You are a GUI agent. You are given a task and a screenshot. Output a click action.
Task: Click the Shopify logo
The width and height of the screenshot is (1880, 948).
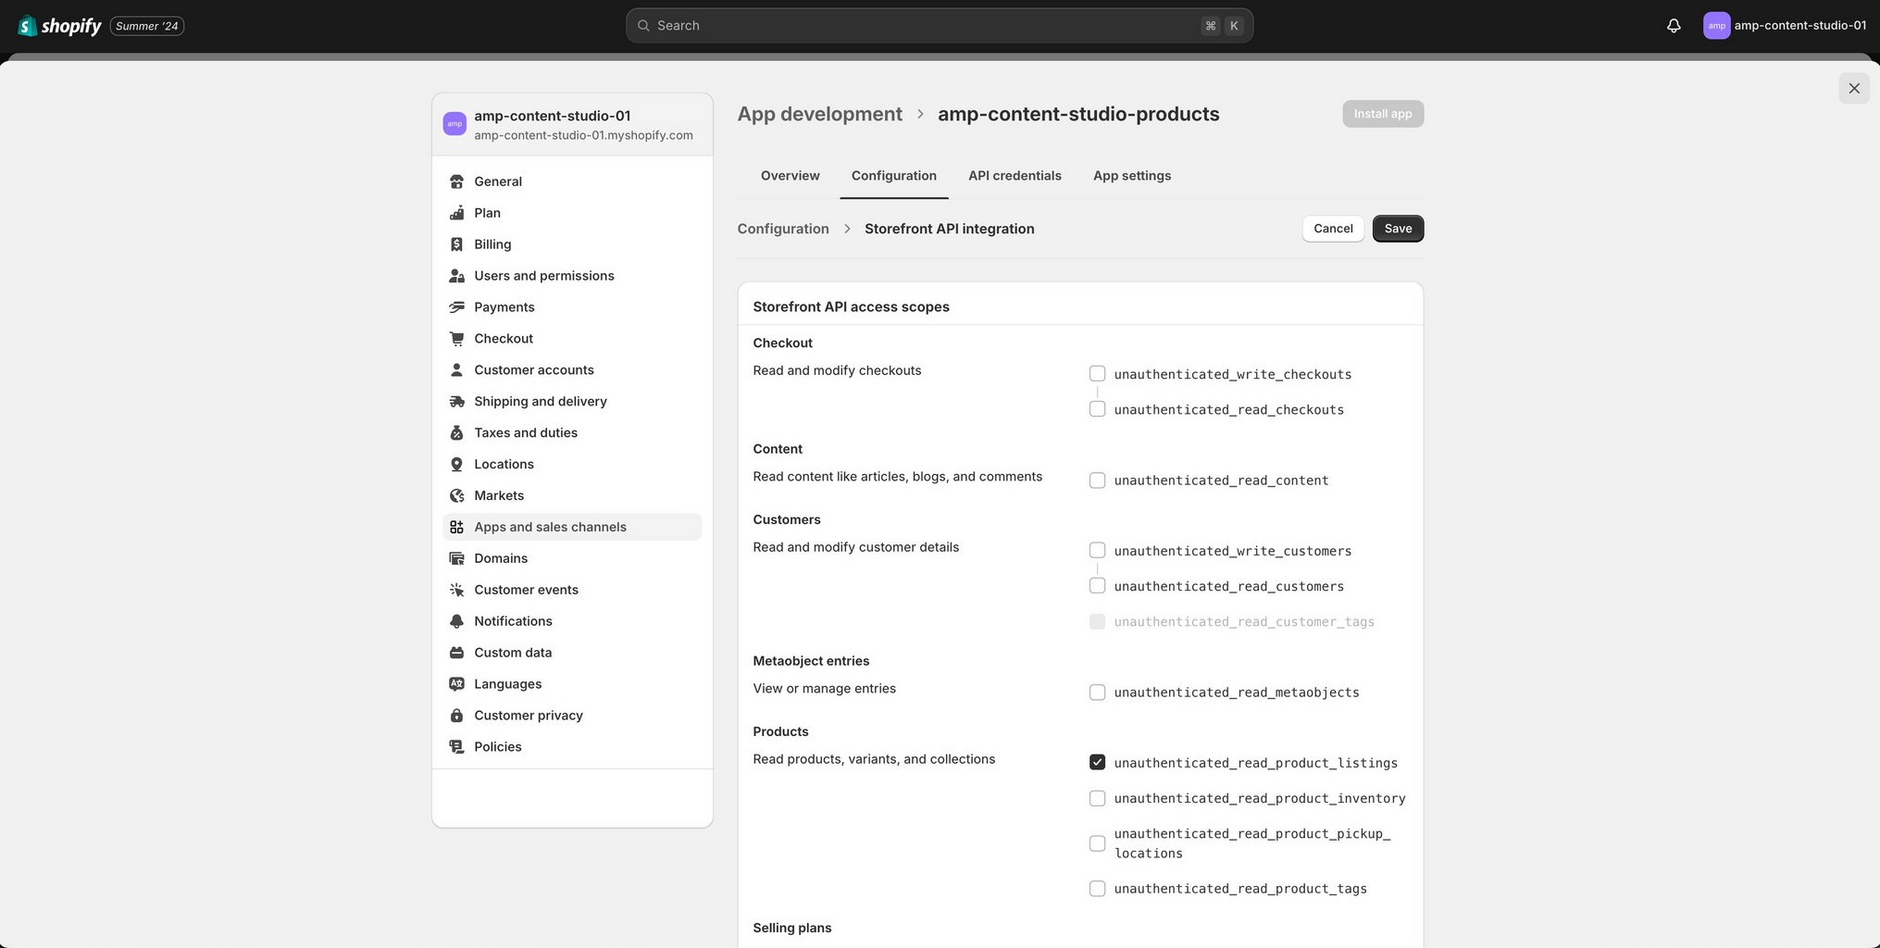coord(60,26)
